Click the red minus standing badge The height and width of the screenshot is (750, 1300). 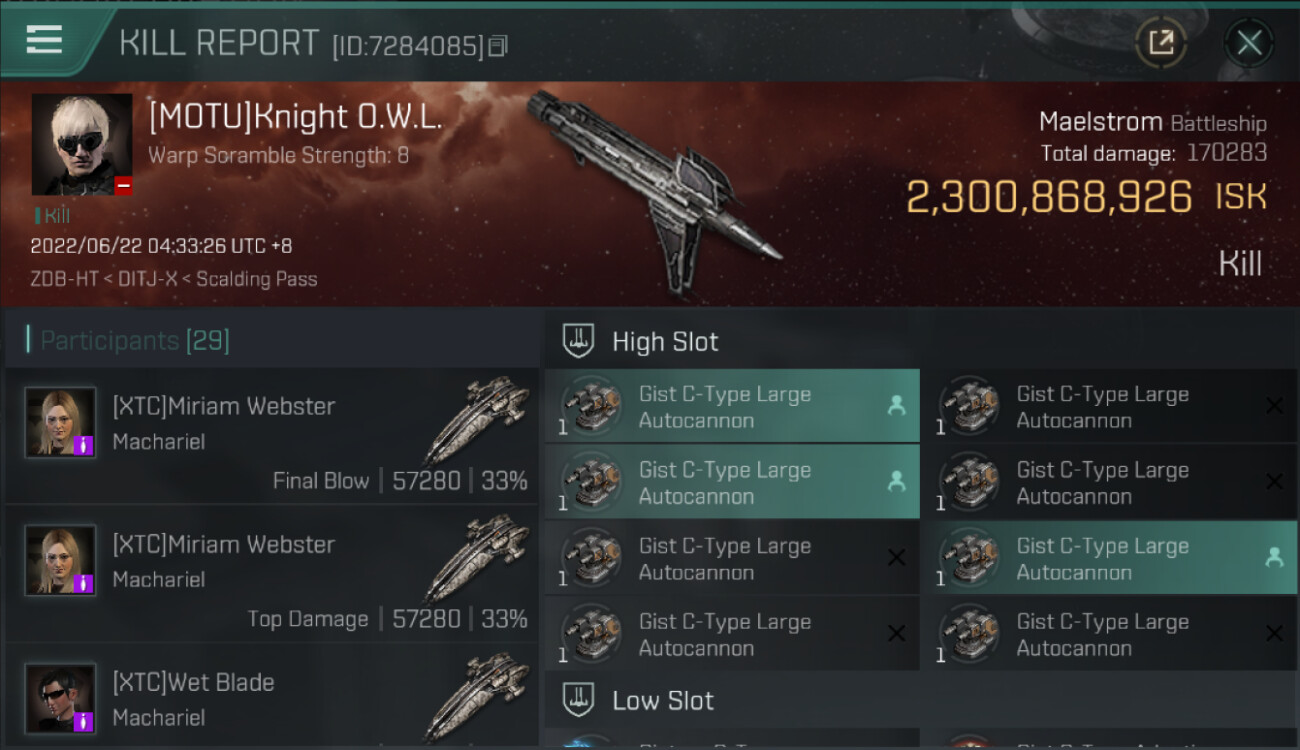coord(123,185)
